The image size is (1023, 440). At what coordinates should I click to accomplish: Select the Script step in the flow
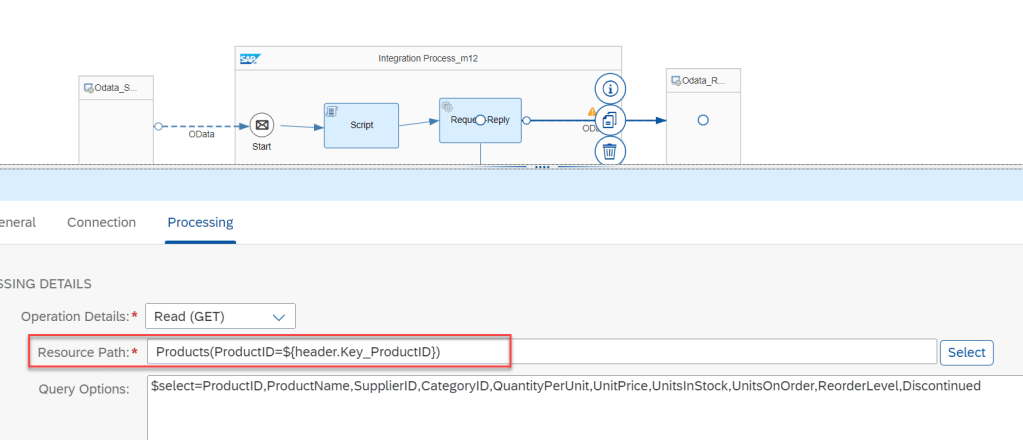(x=361, y=126)
